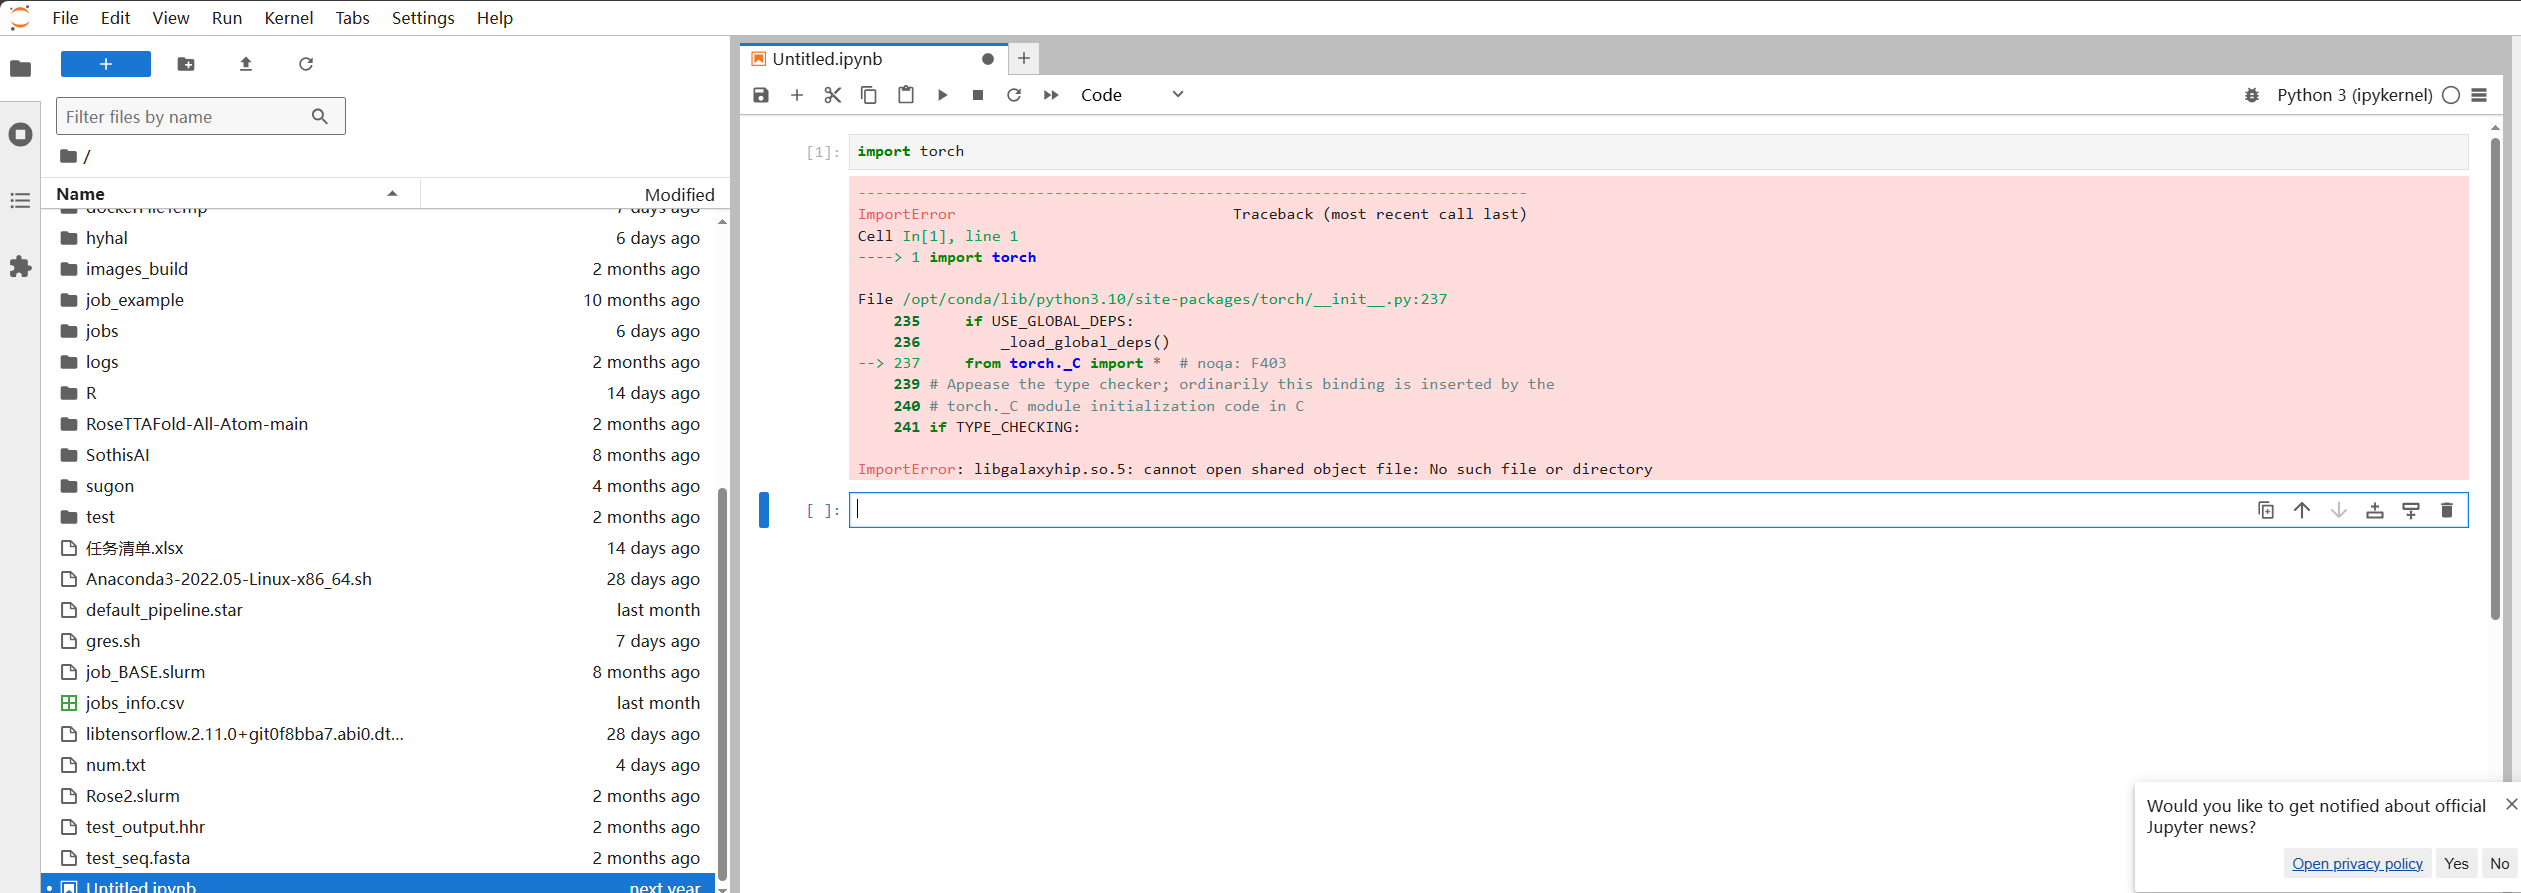Delete the active cell with trash icon
2521x893 pixels.
point(2447,510)
